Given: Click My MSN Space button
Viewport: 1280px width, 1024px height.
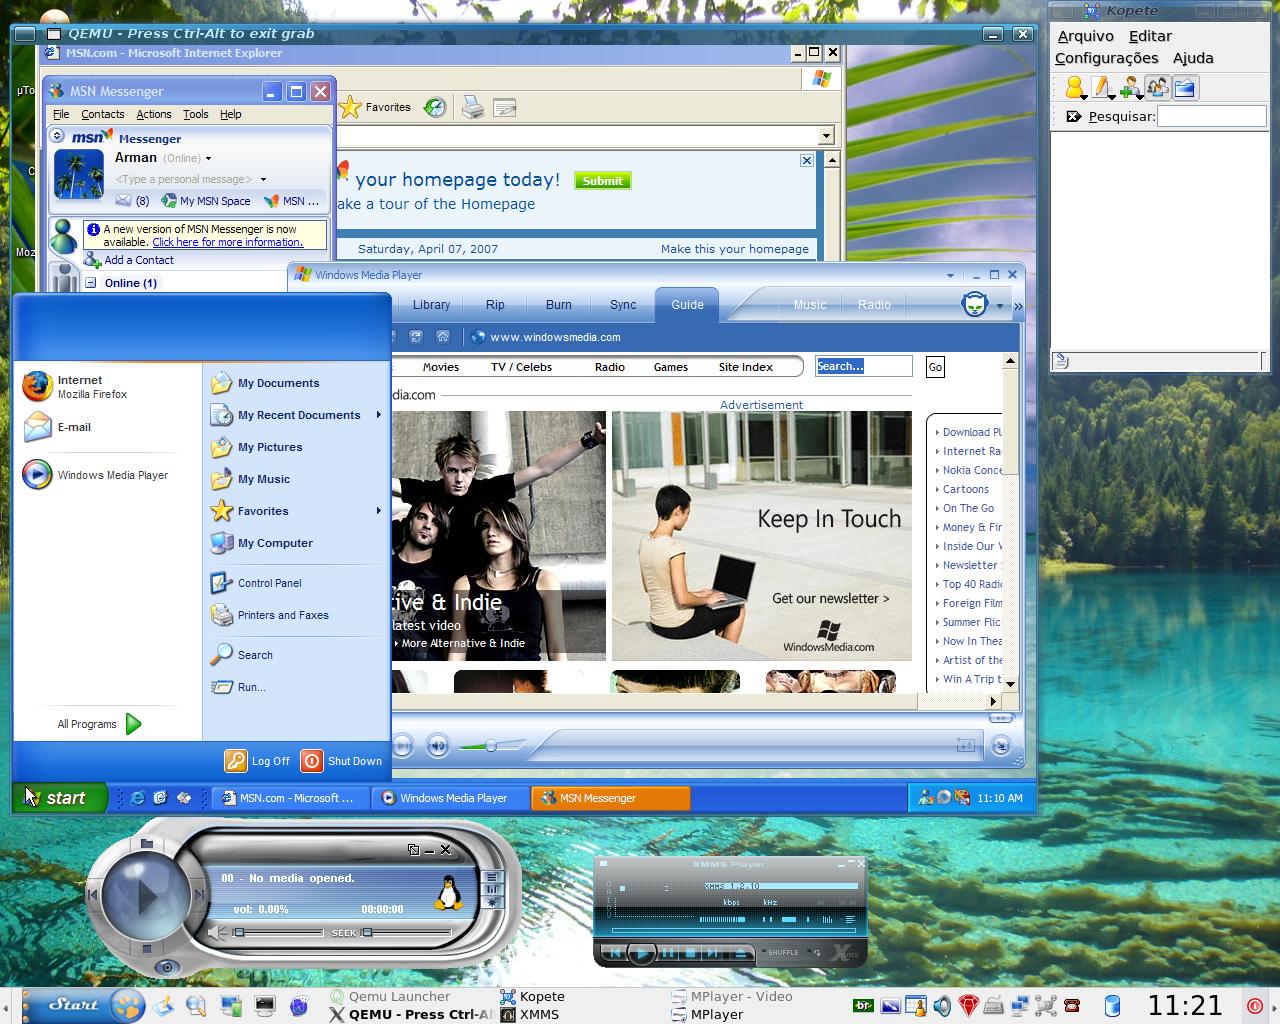Looking at the screenshot, I should (206, 201).
